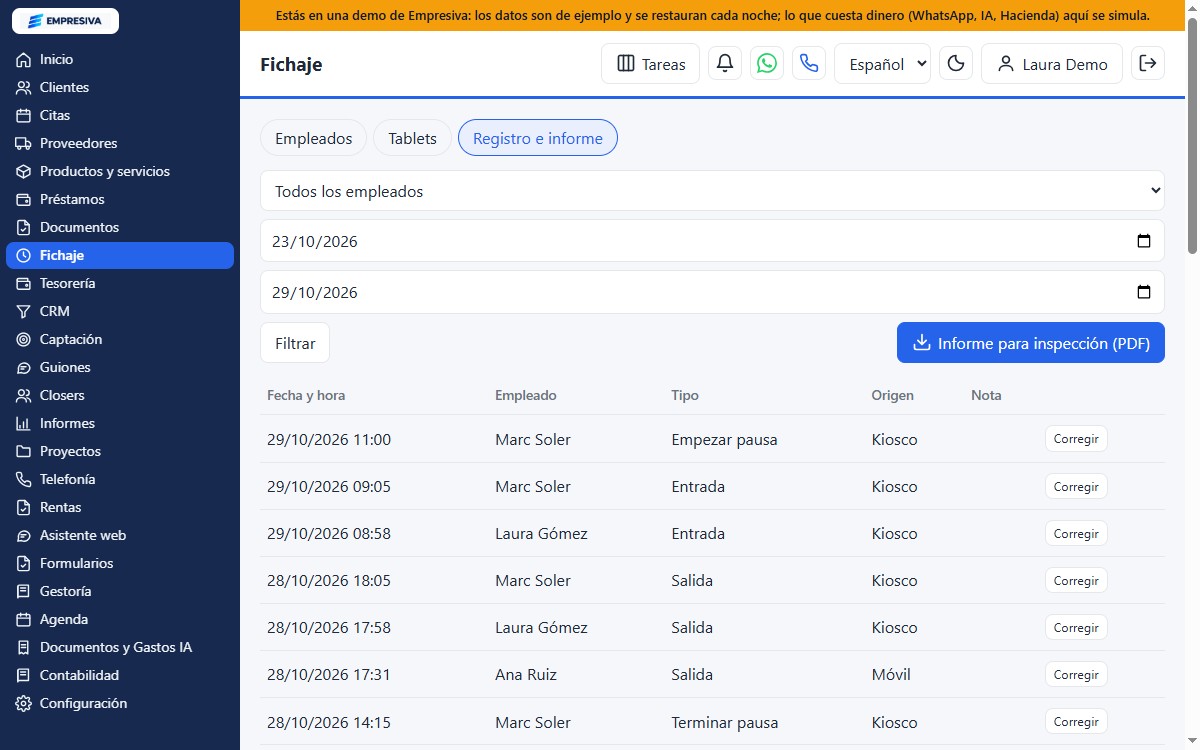Open the Laura Demo user button
Viewport: 1200px width, 750px height.
[1052, 64]
